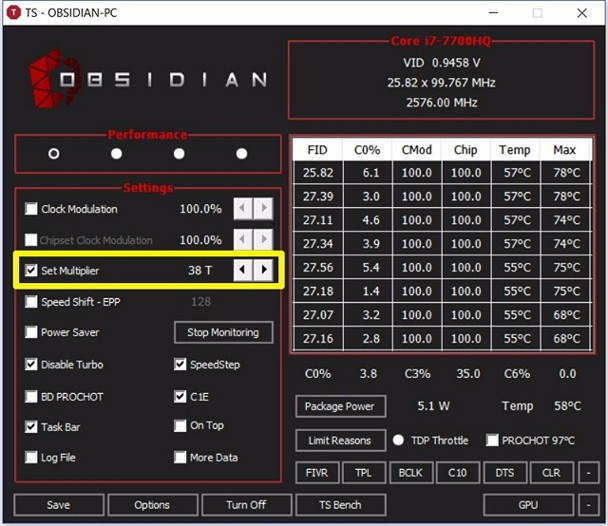Uncheck the Disable Turbo checkbox
This screenshot has height=526, width=608.
coord(32,365)
